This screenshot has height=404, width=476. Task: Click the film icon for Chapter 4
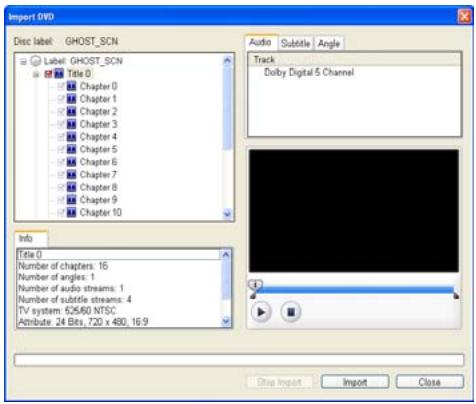[x=71, y=137]
